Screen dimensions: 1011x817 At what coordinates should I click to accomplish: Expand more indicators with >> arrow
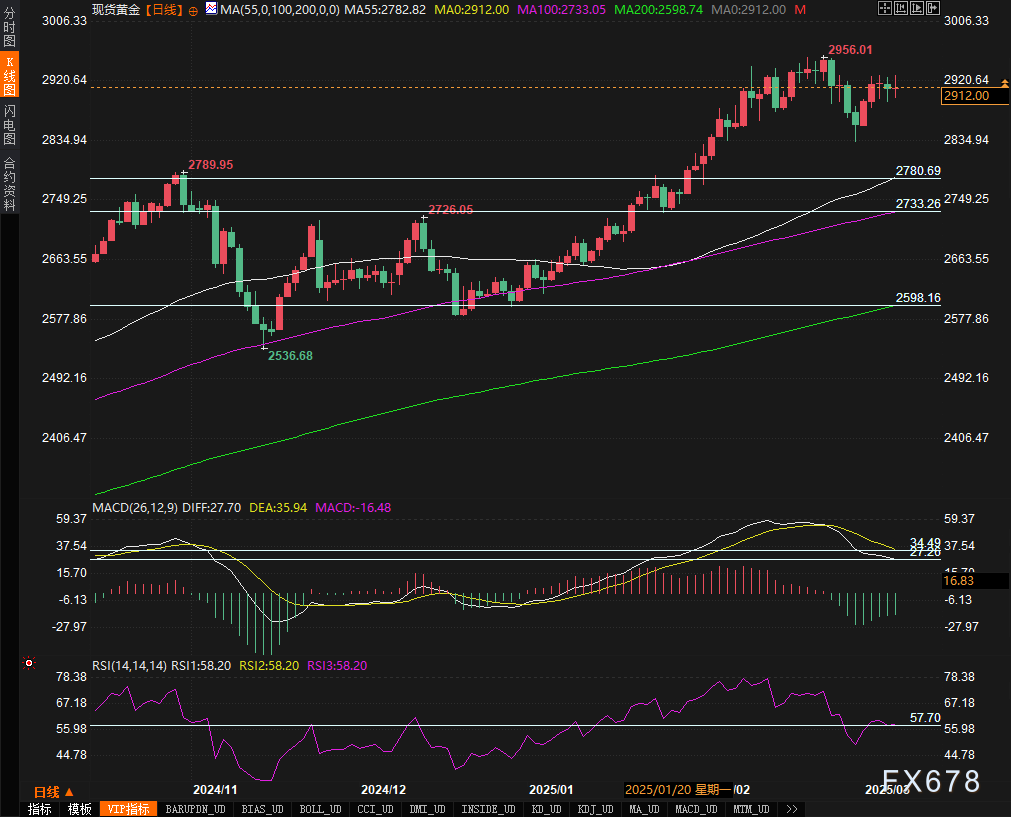[792, 809]
